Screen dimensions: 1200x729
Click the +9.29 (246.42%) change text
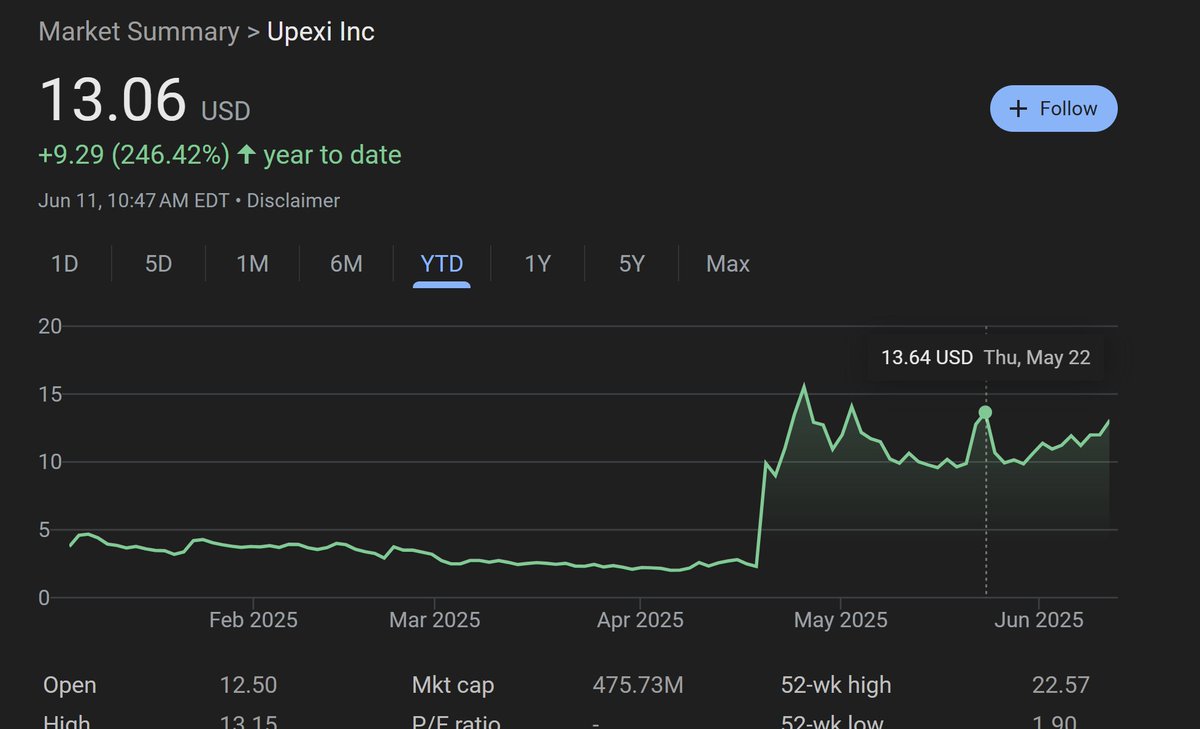(134, 155)
